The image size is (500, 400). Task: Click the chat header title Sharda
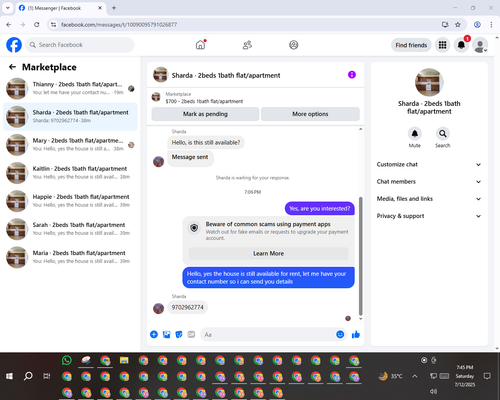click(x=226, y=75)
